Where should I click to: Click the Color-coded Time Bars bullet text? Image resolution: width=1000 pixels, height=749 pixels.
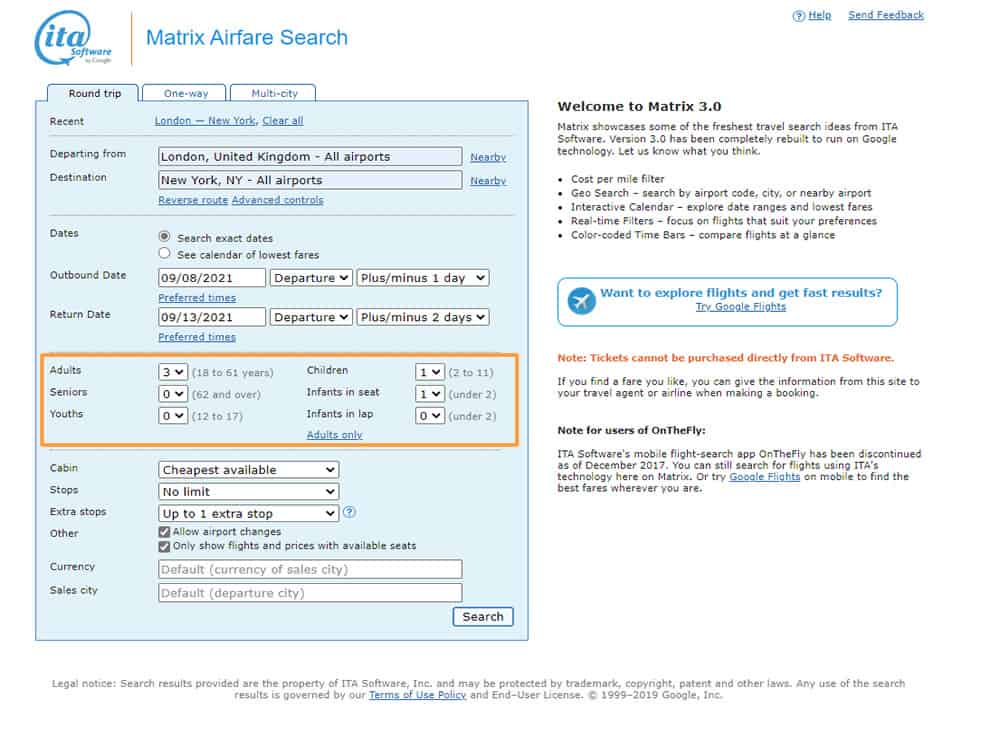click(x=703, y=235)
